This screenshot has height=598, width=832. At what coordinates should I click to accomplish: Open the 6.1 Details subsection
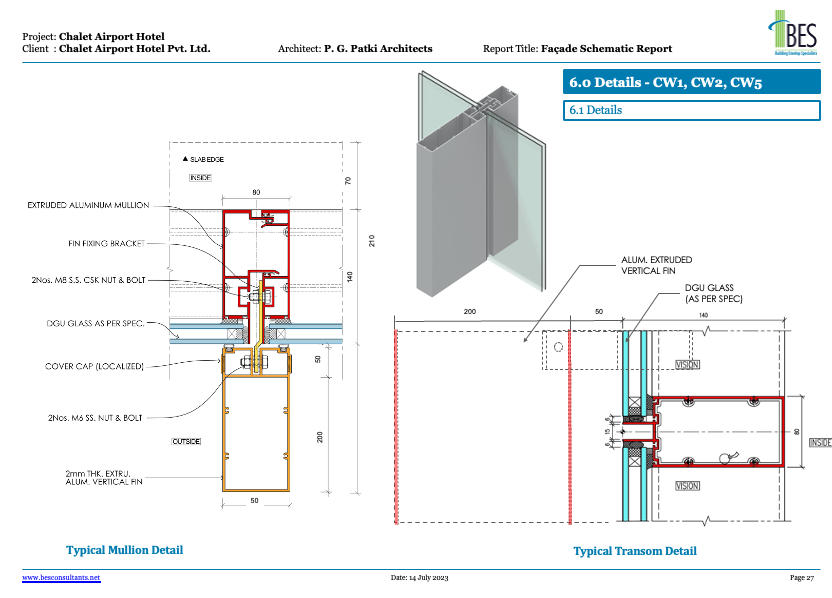coord(691,110)
